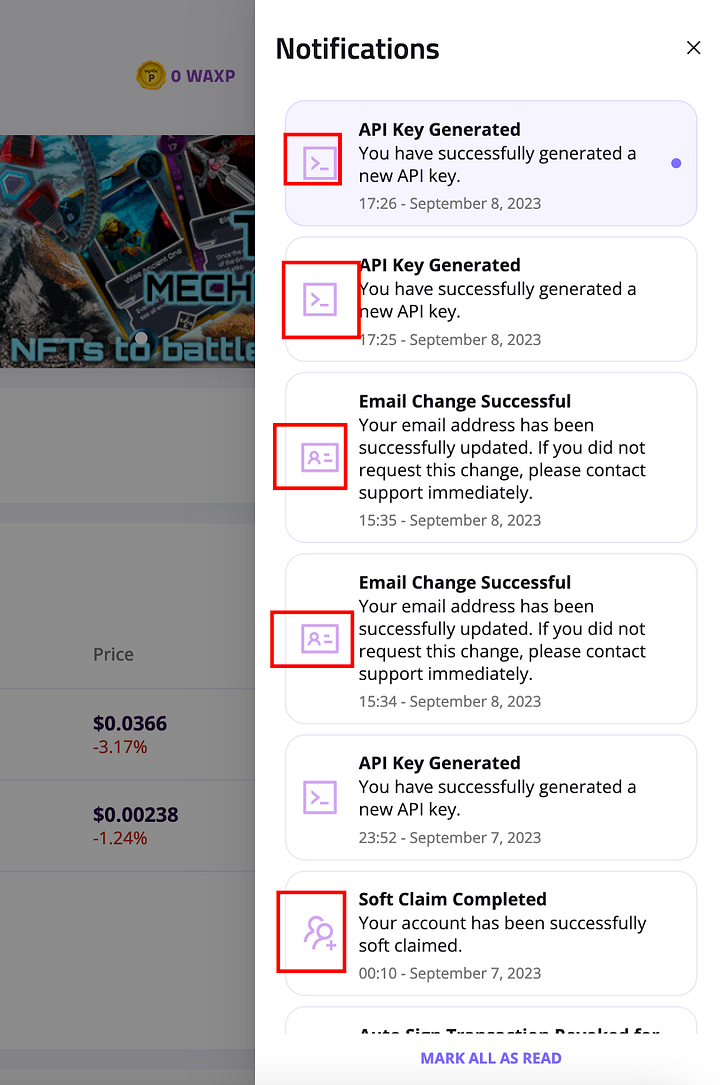Click the Soft Claim user-plus icon
The width and height of the screenshot is (720, 1085).
pos(320,933)
